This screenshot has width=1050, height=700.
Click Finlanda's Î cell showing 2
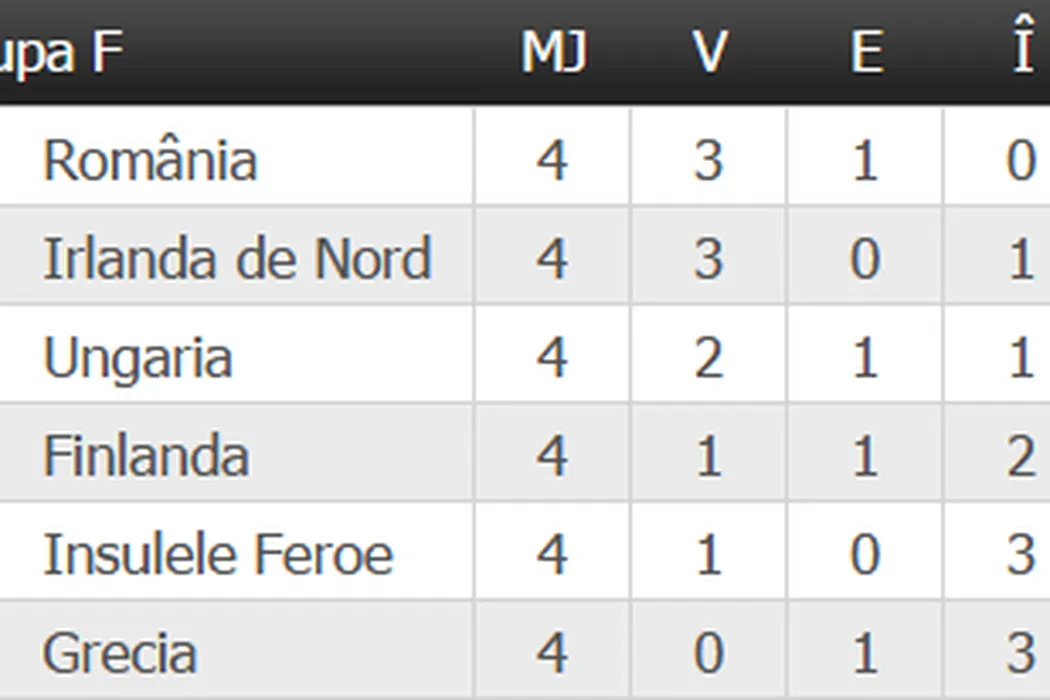(x=1020, y=456)
